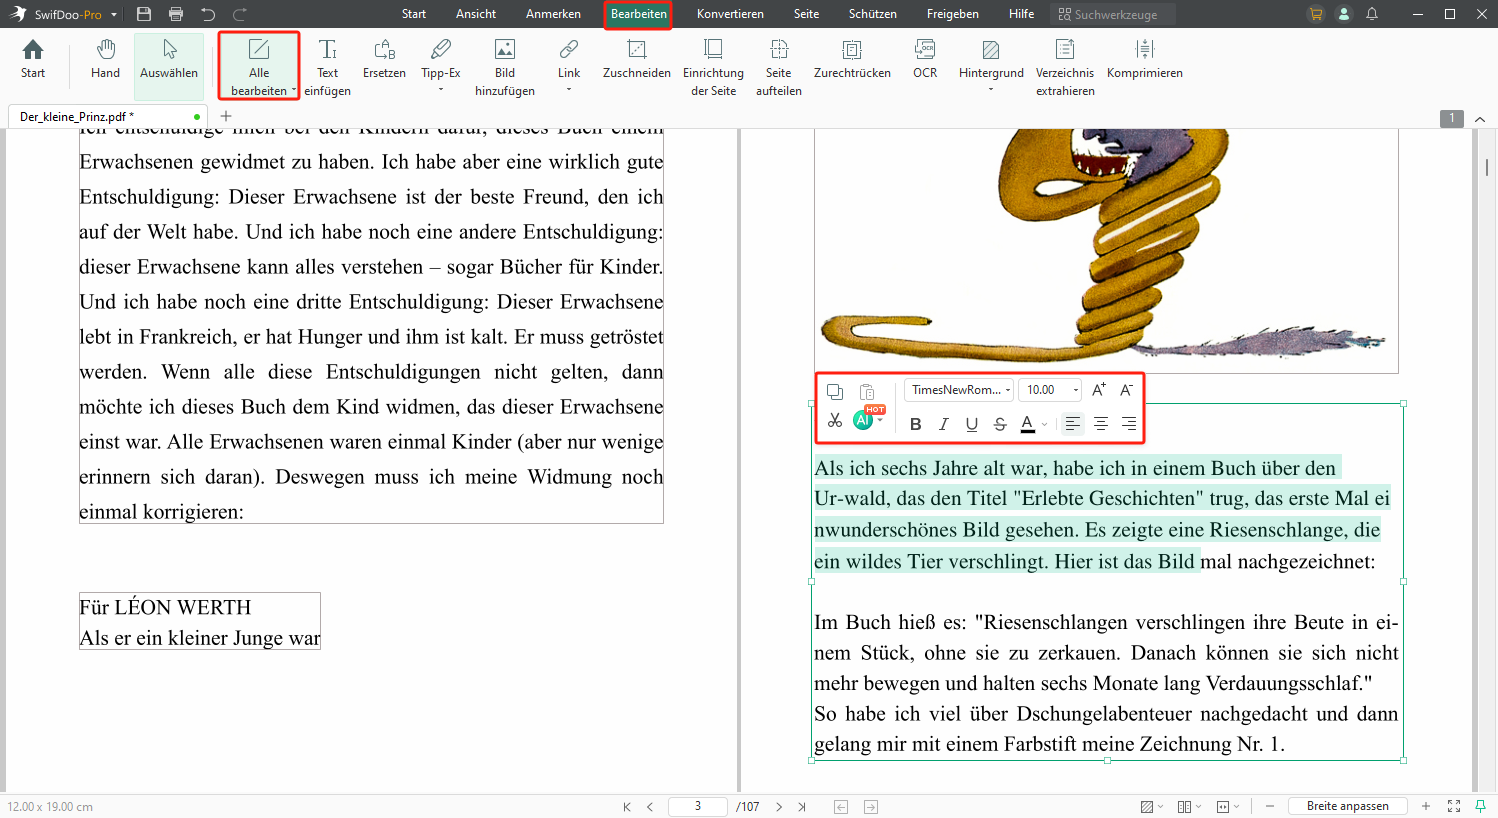Save the document with the disk icon
The image size is (1498, 818).
tap(144, 14)
